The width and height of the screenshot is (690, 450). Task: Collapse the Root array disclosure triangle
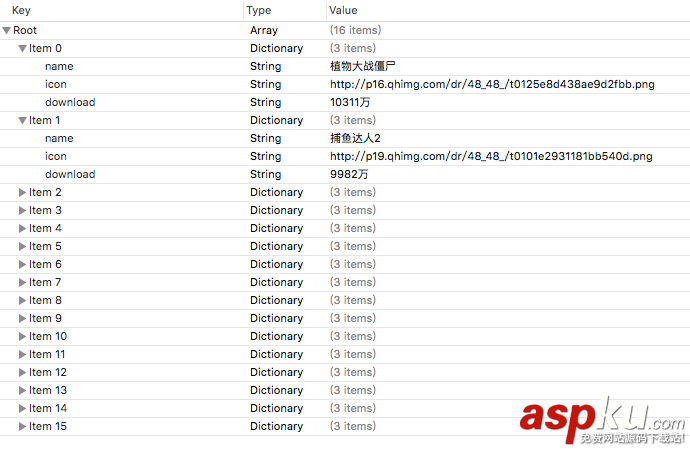pyautogui.click(x=7, y=31)
